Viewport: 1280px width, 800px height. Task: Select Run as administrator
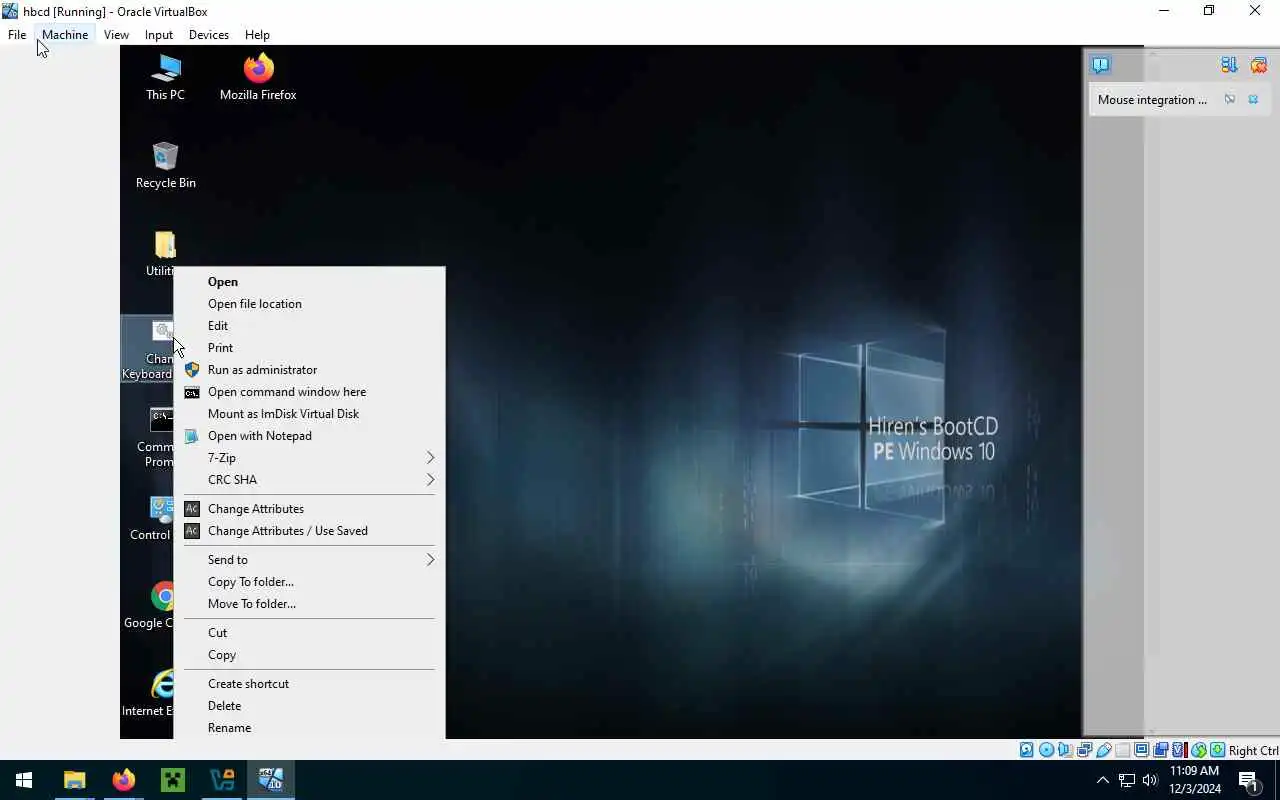[x=309, y=370]
